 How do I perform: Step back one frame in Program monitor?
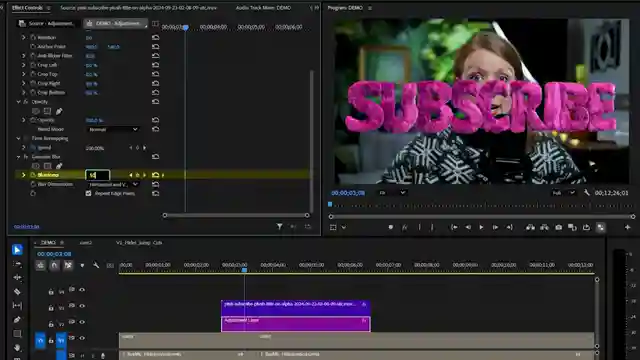coord(468,227)
